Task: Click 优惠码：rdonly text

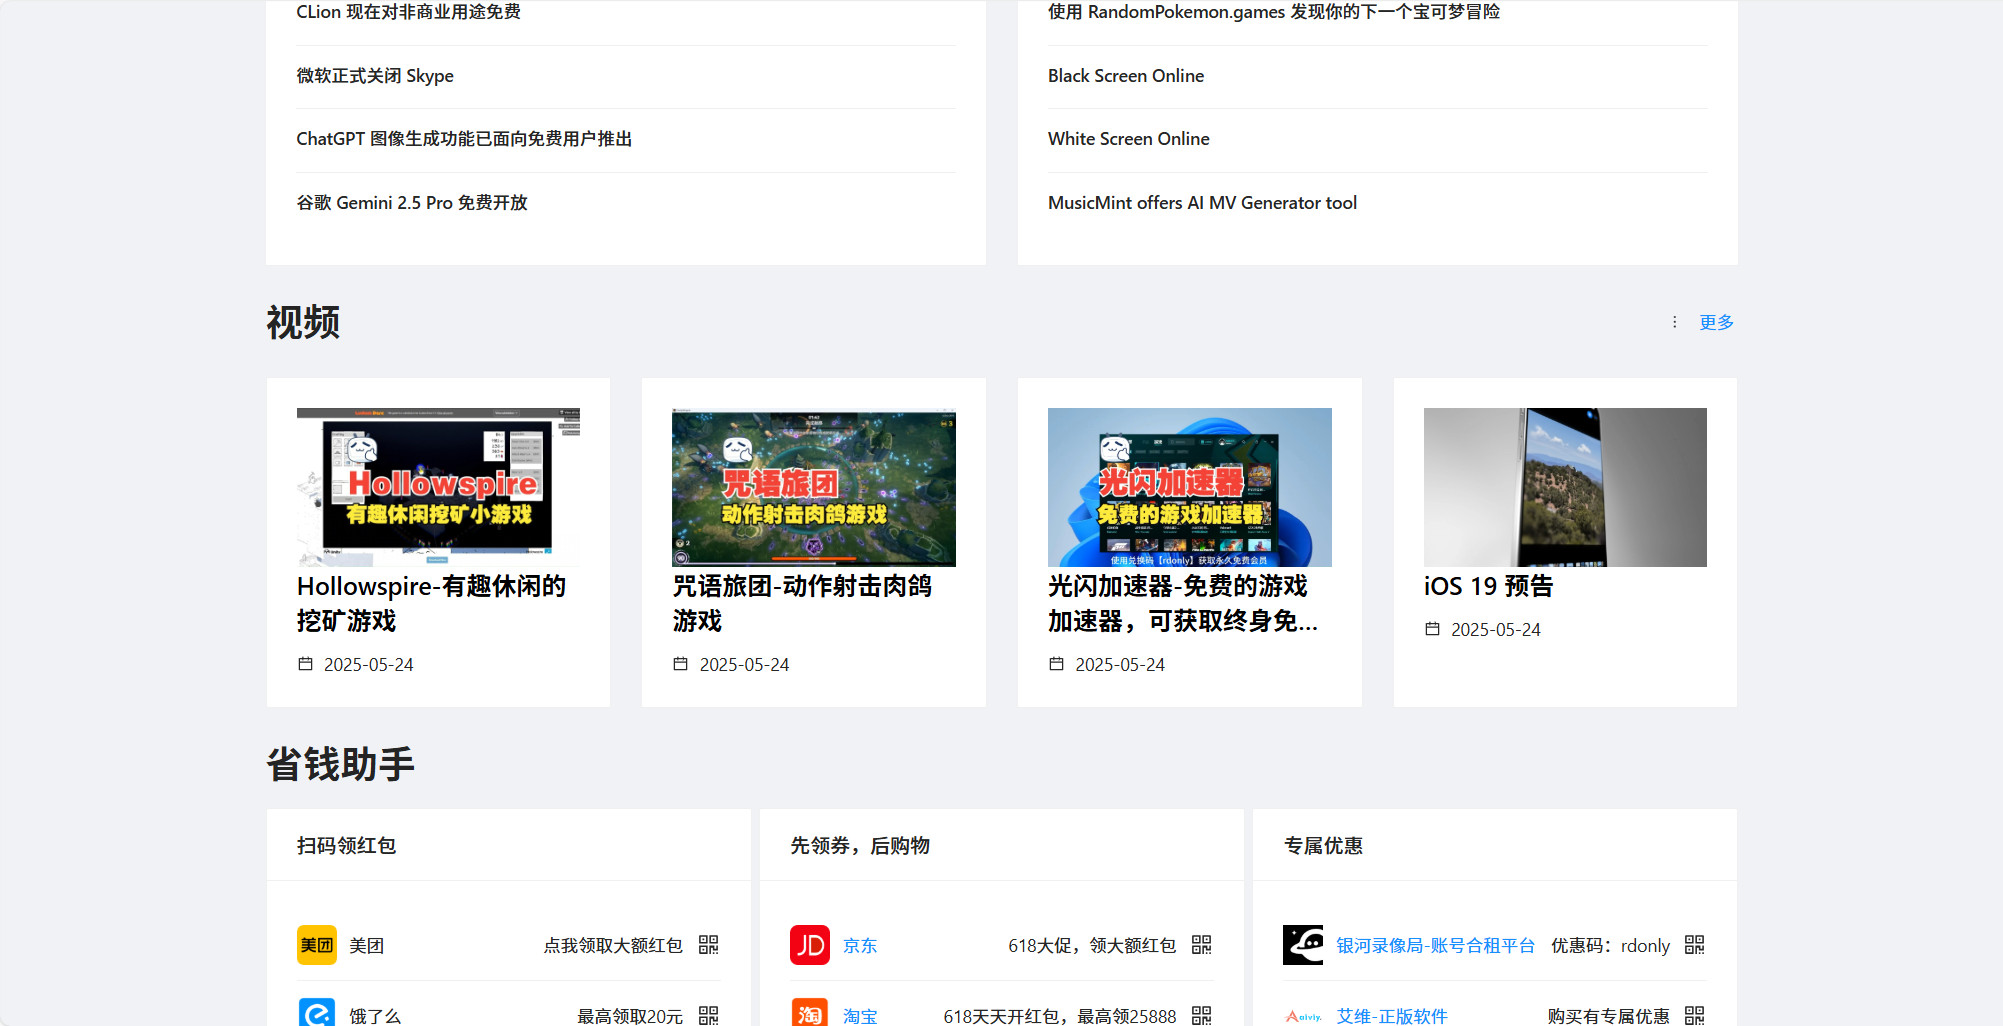Action: (1611, 945)
